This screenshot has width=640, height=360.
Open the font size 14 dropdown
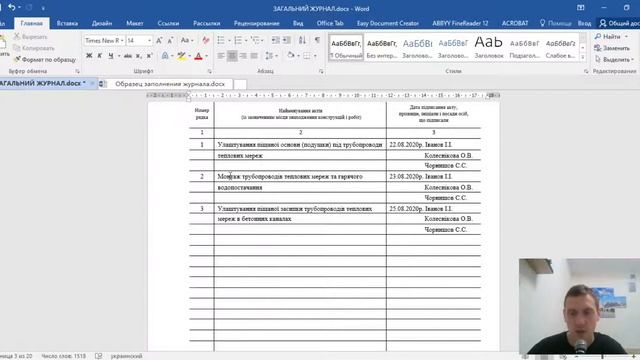pos(149,40)
